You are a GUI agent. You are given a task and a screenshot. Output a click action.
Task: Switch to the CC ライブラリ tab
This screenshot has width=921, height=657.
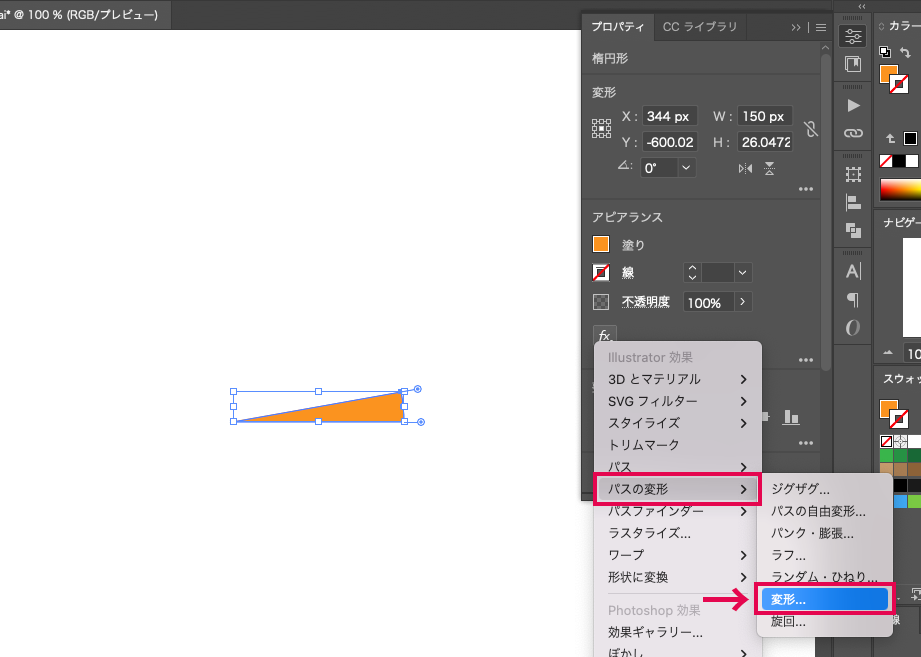(700, 27)
